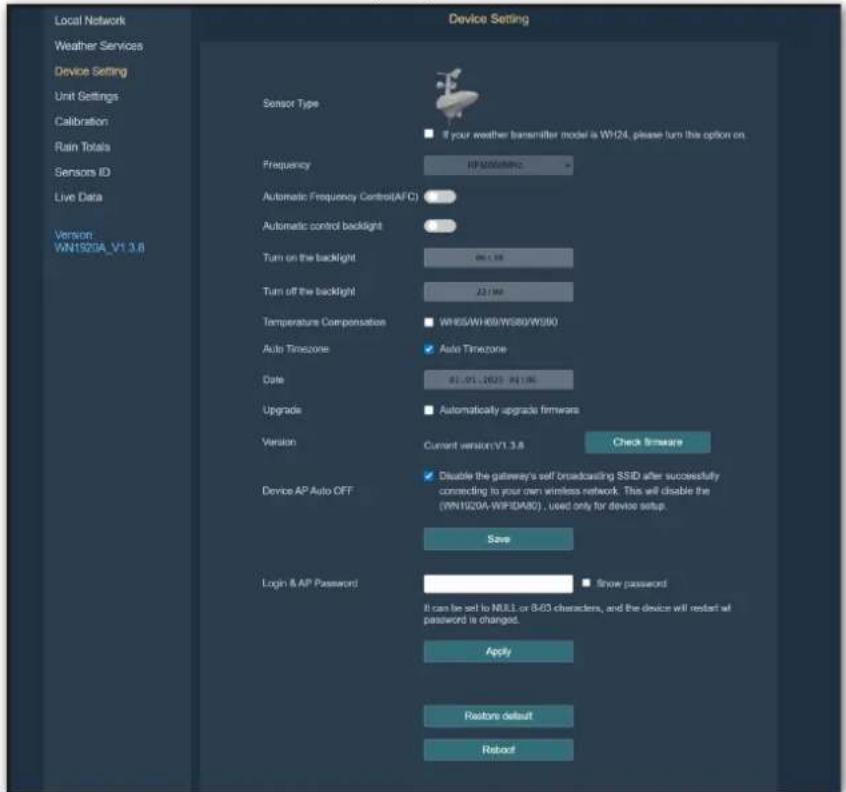This screenshot has width=846, height=792.
Task: Click the Device AP Auto OFF label
Action: 307,491
